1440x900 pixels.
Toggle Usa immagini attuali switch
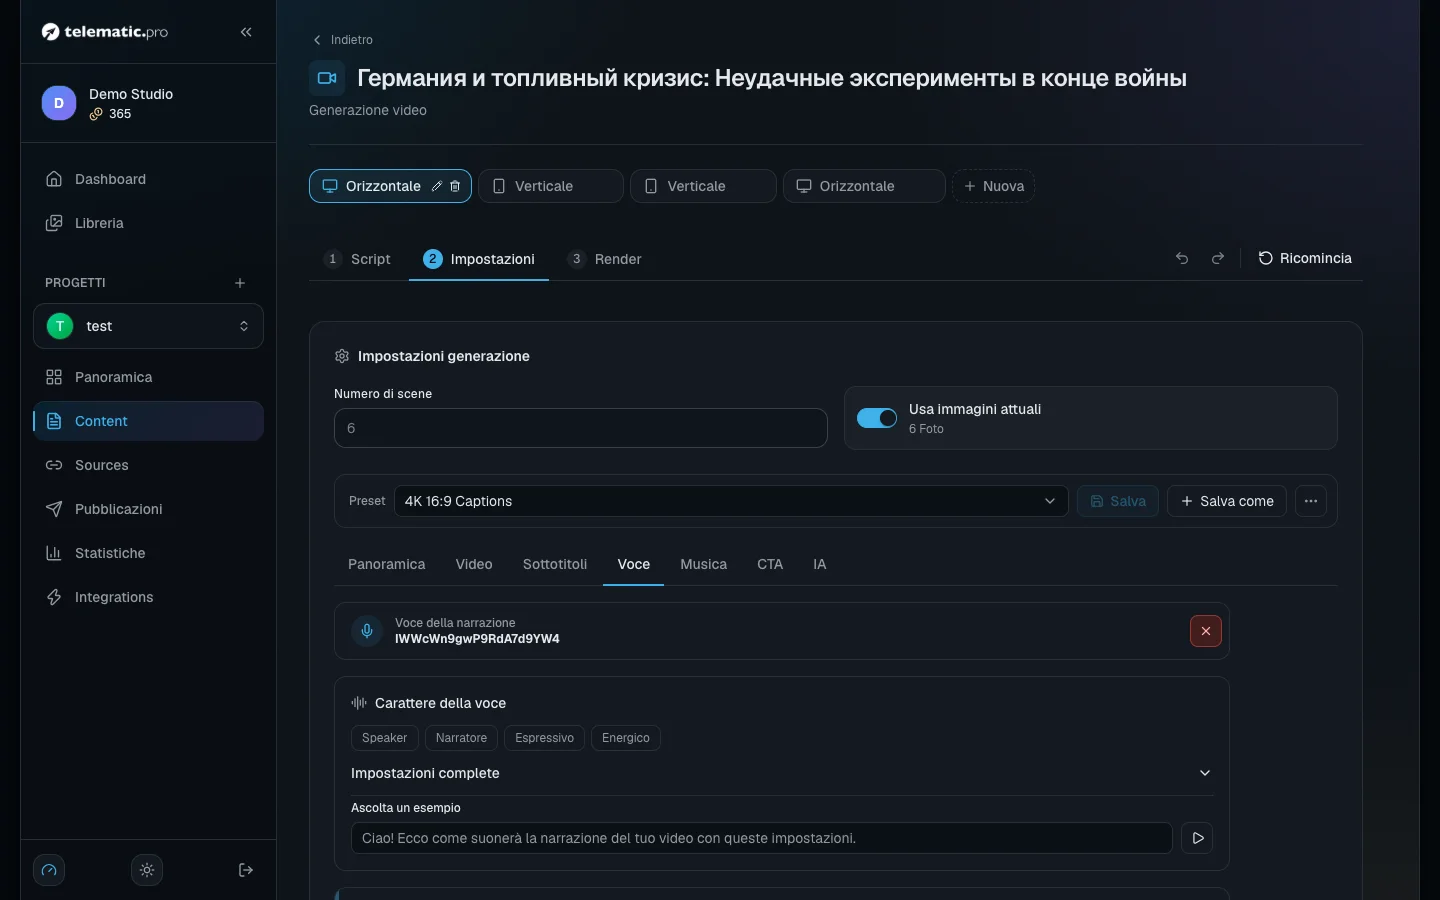point(877,418)
